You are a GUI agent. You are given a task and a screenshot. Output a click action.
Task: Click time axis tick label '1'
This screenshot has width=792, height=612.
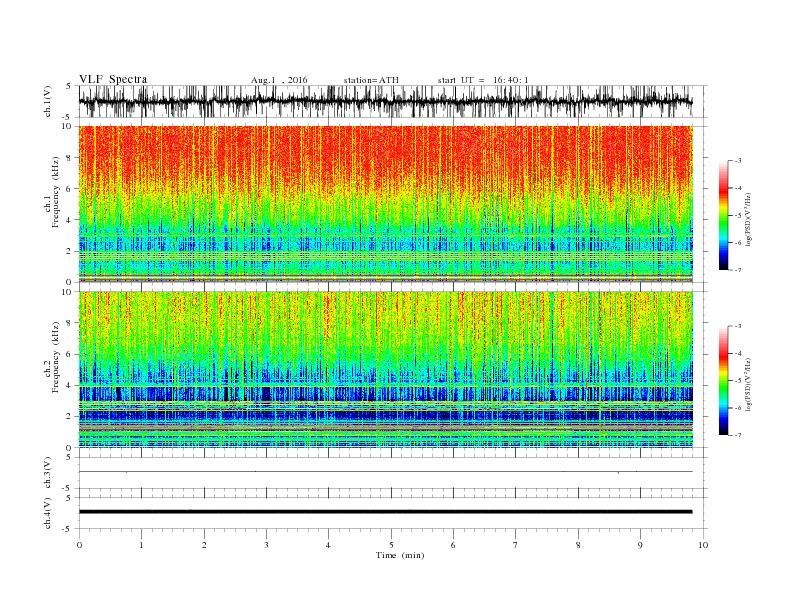142,545
